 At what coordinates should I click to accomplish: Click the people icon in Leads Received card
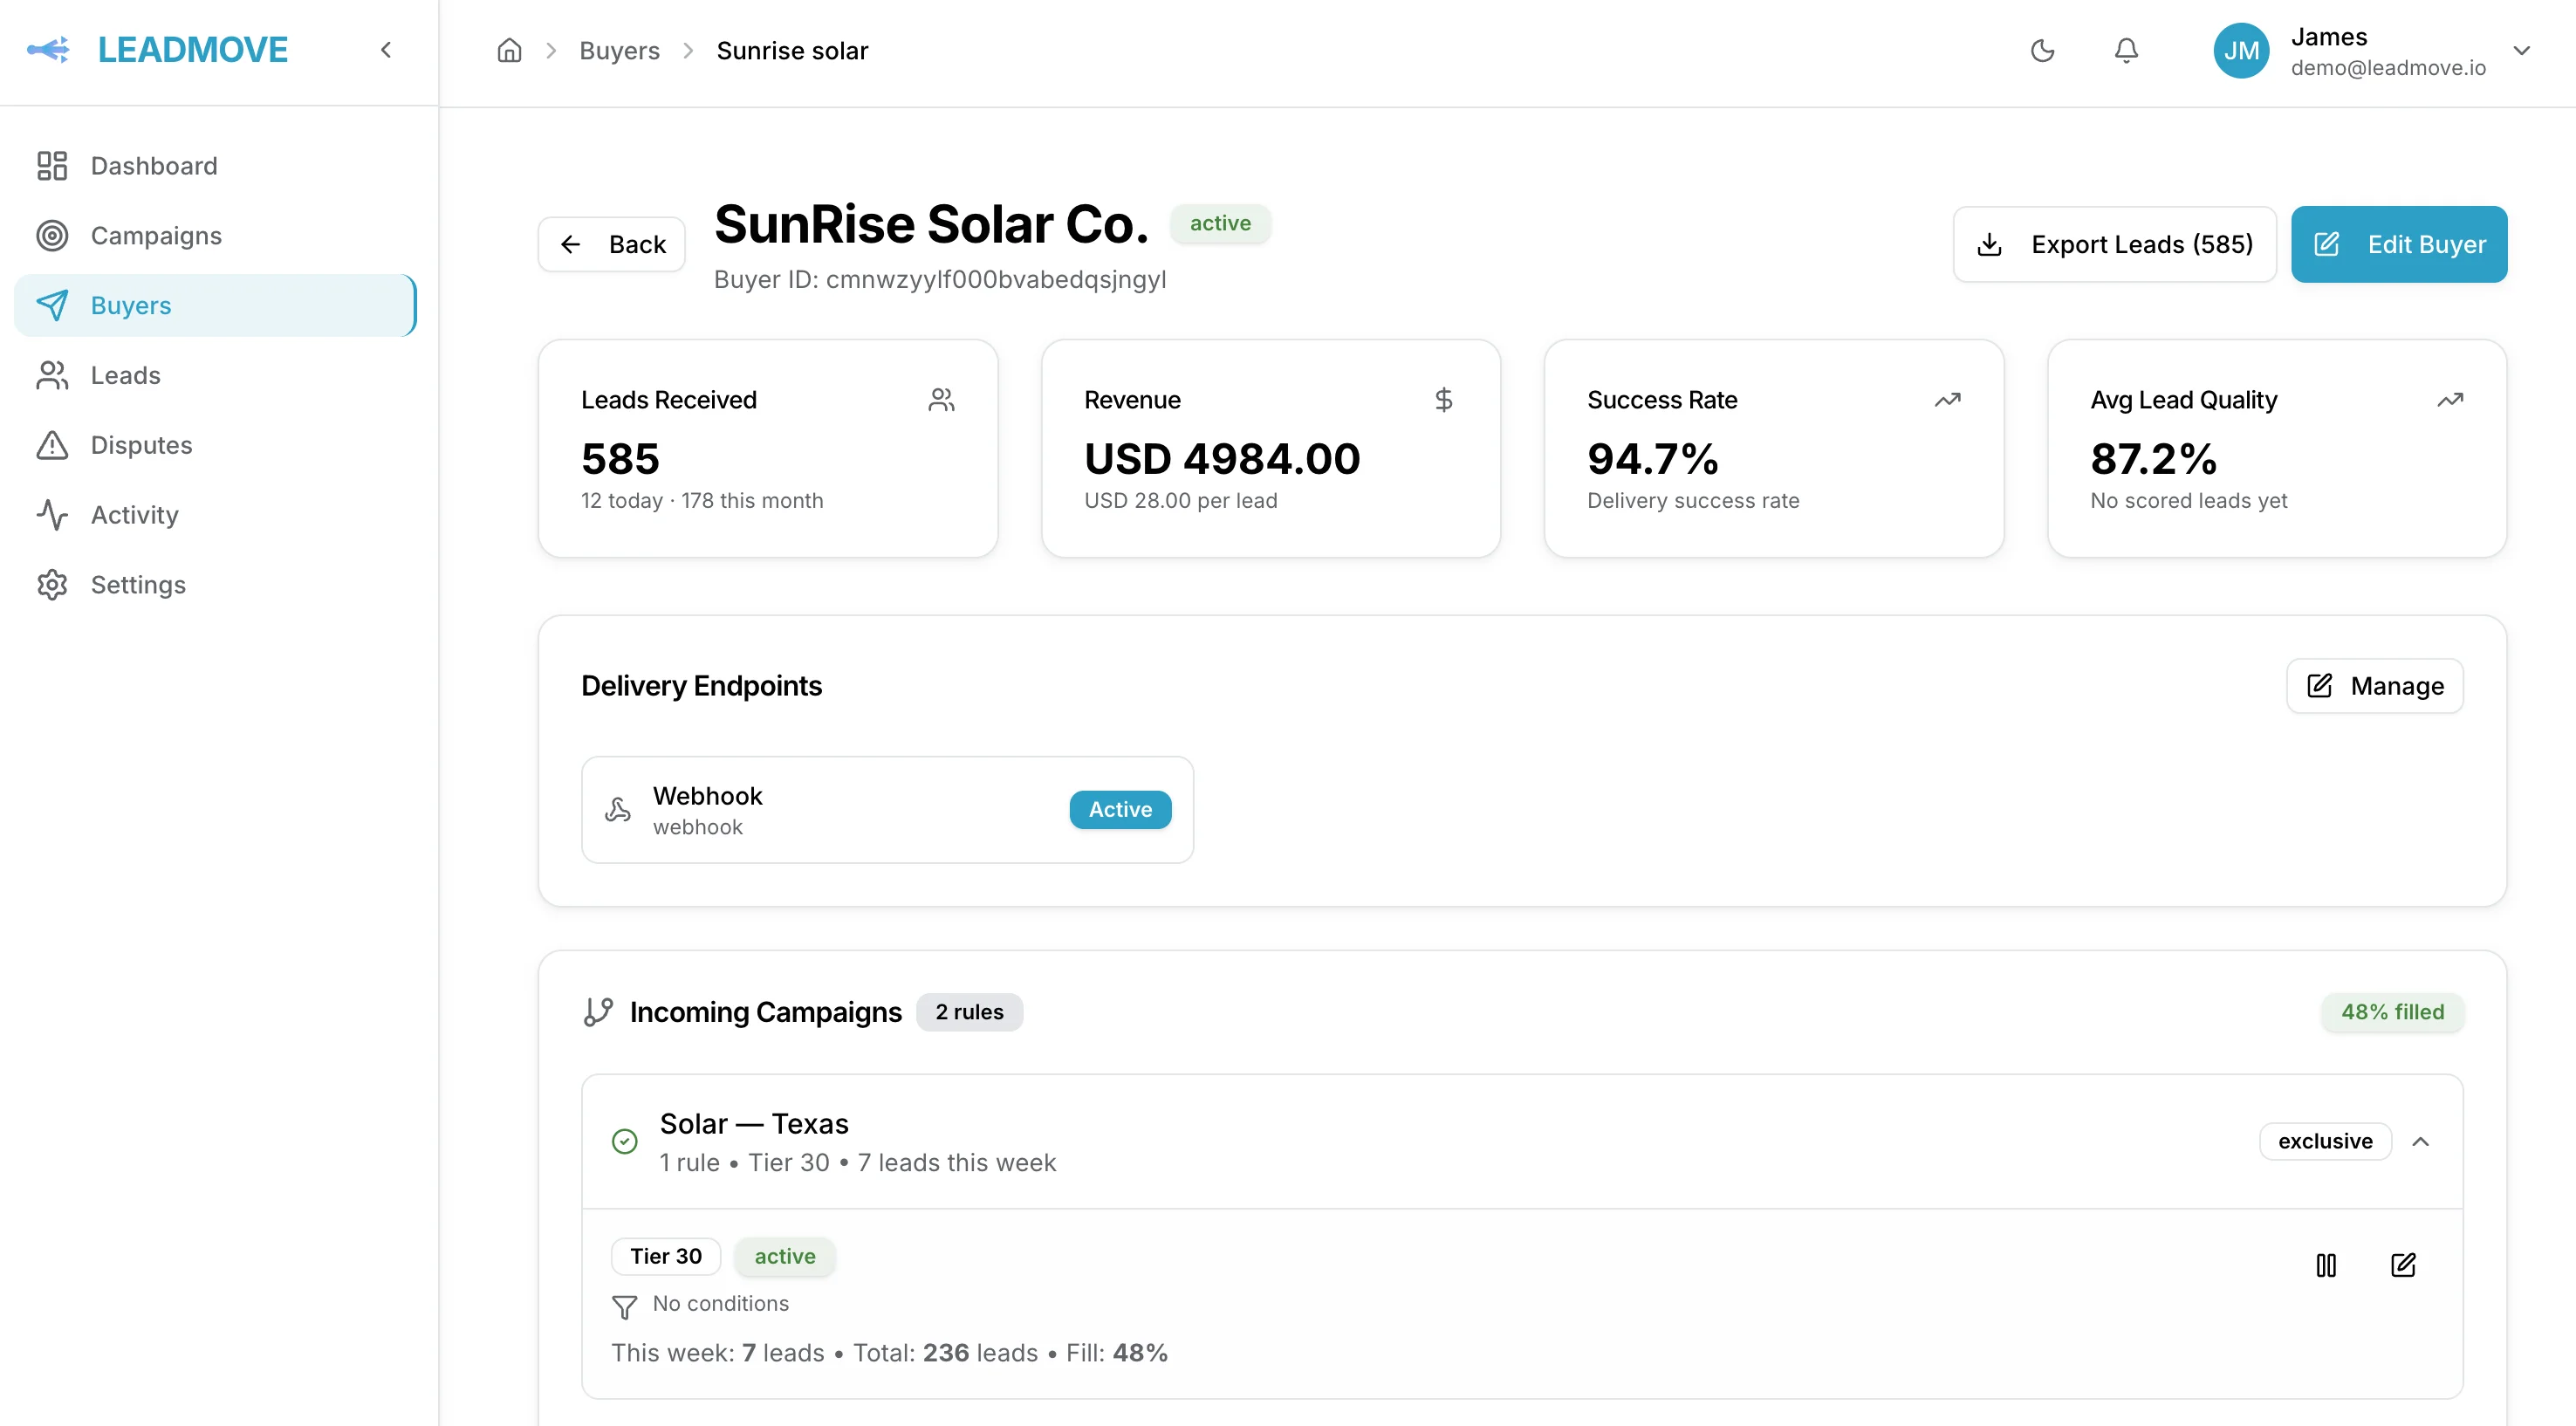pos(941,400)
